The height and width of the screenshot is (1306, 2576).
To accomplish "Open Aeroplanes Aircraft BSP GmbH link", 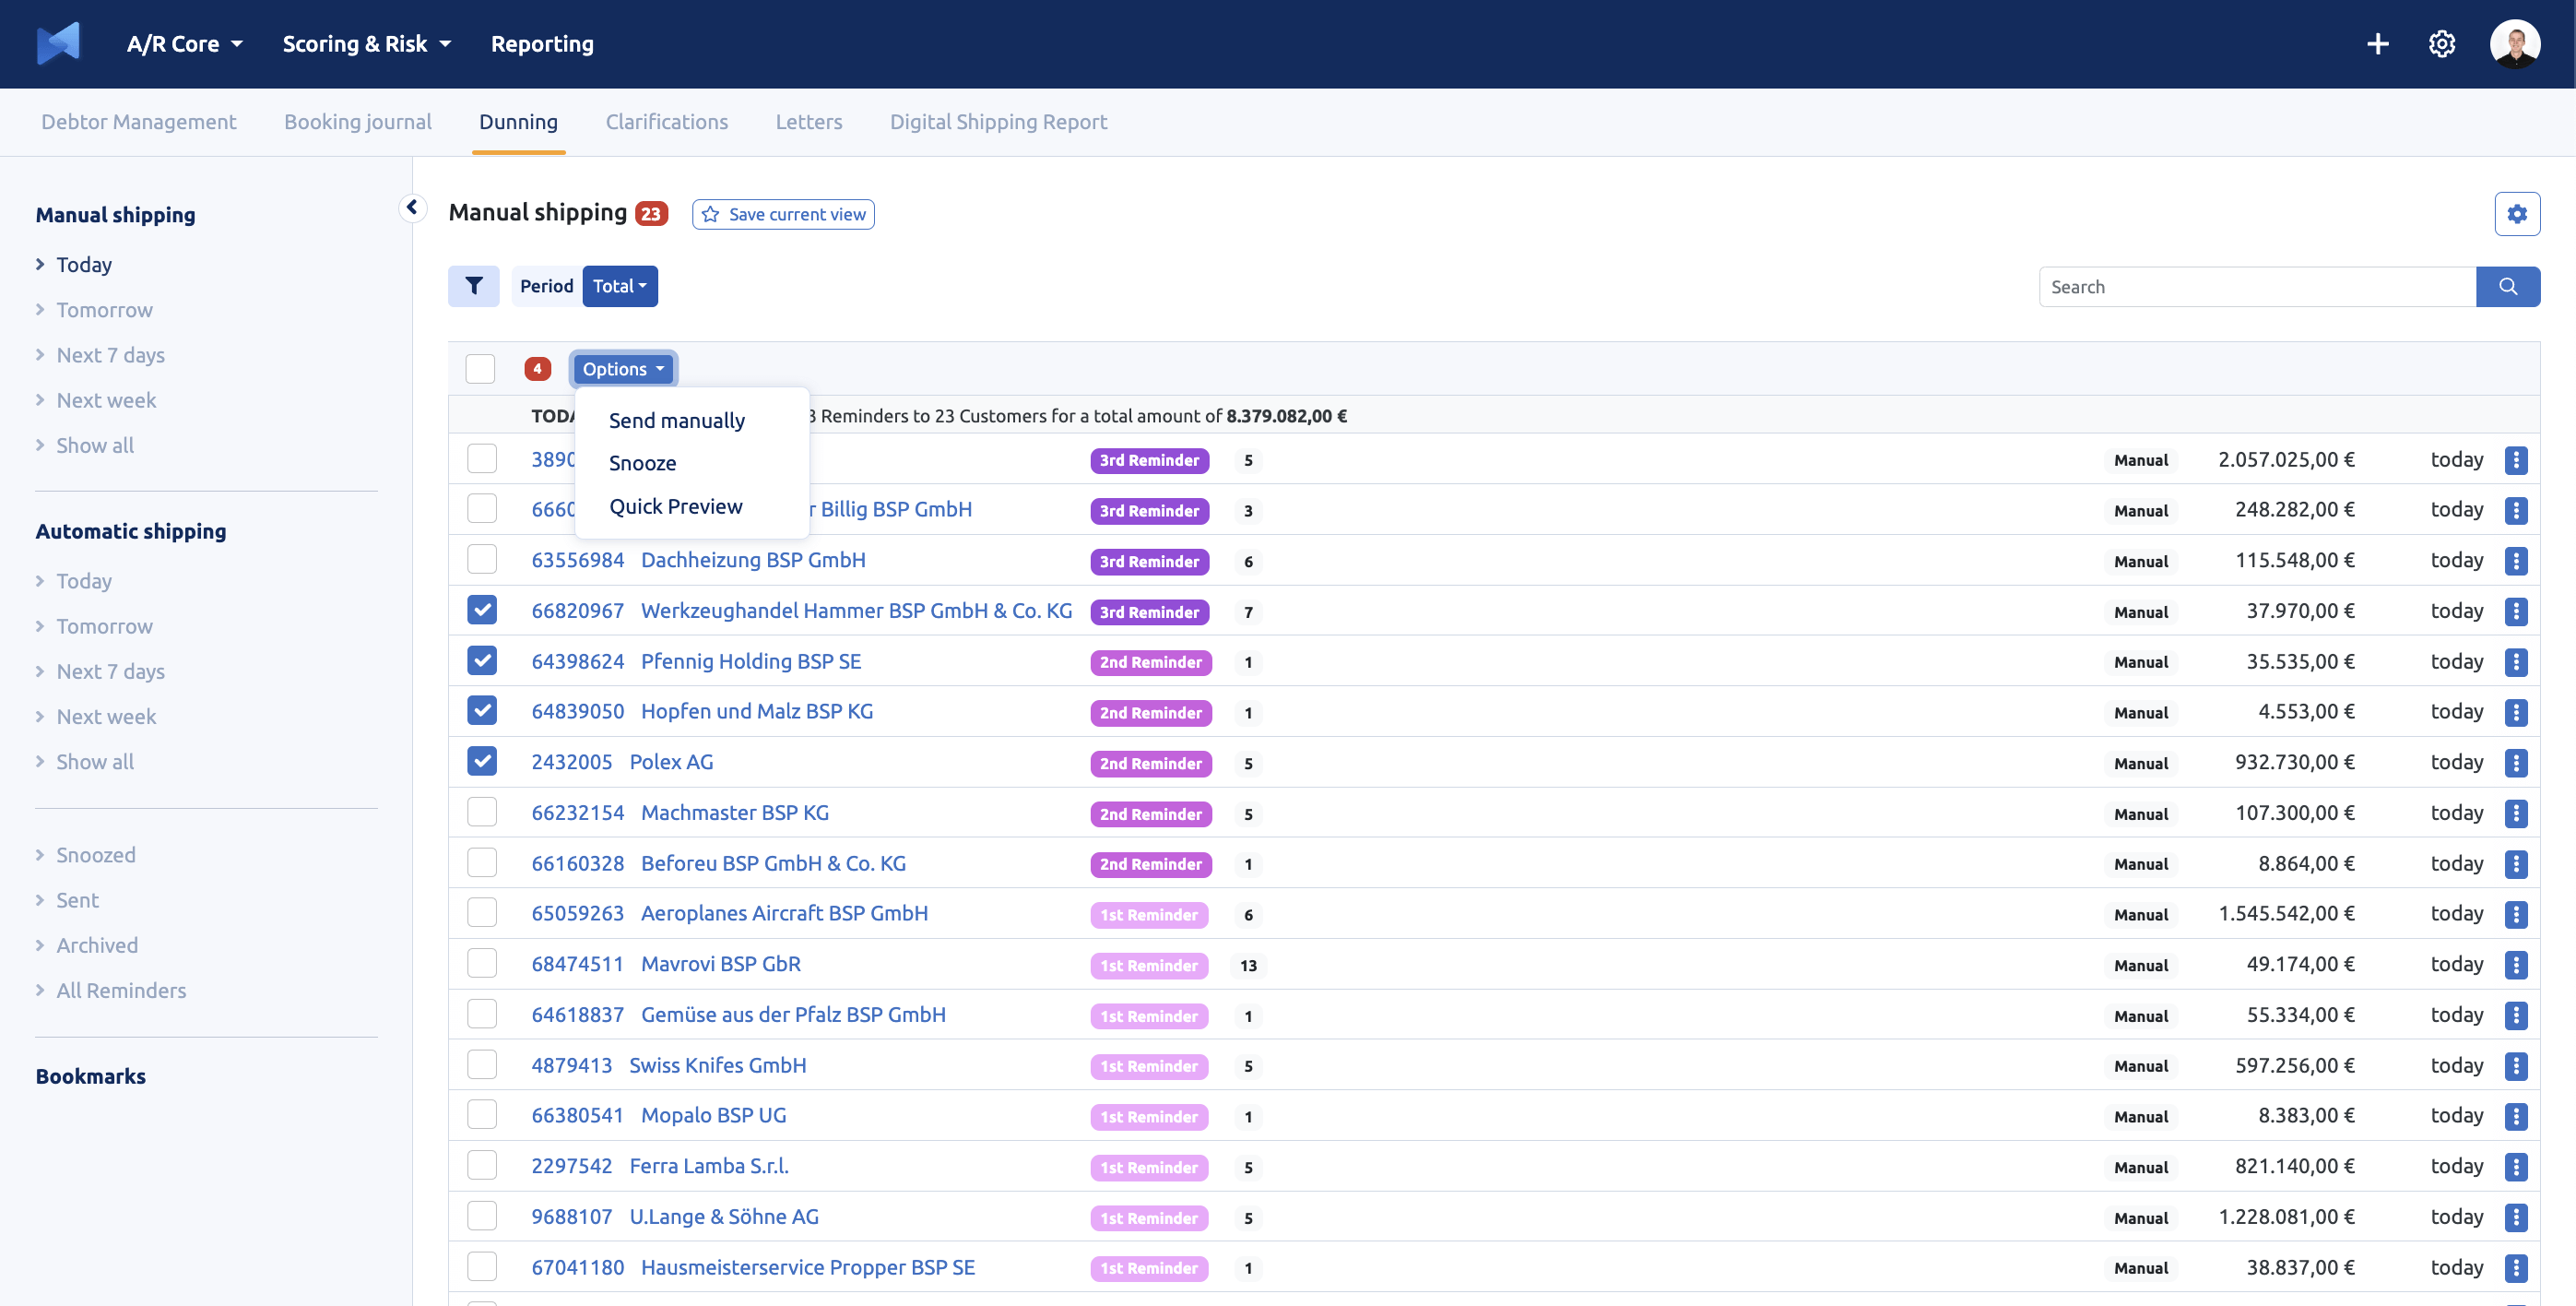I will 784,914.
